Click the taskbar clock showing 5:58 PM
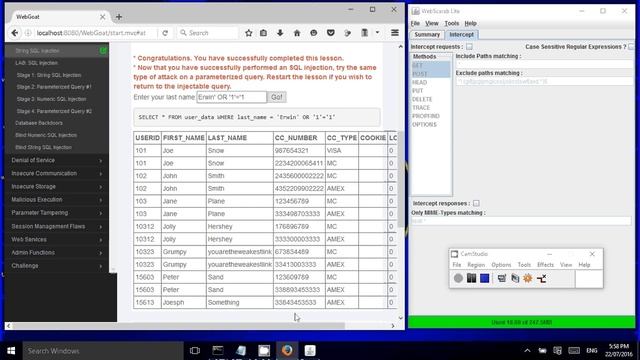 coord(618,351)
